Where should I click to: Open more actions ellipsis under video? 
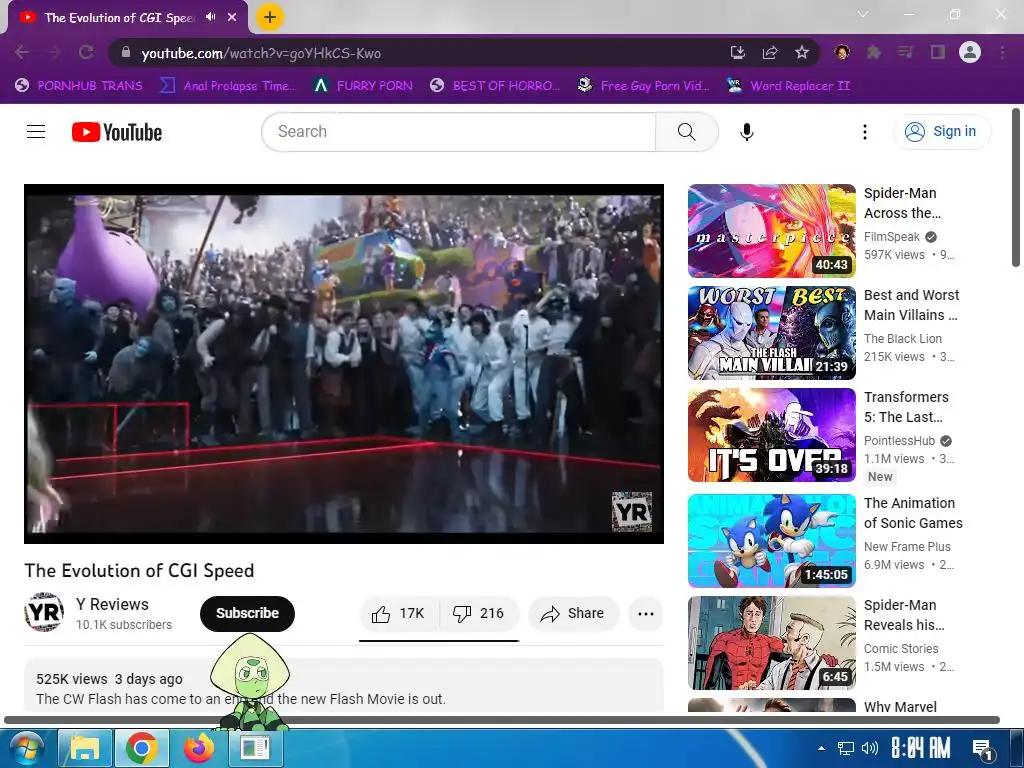tap(645, 613)
